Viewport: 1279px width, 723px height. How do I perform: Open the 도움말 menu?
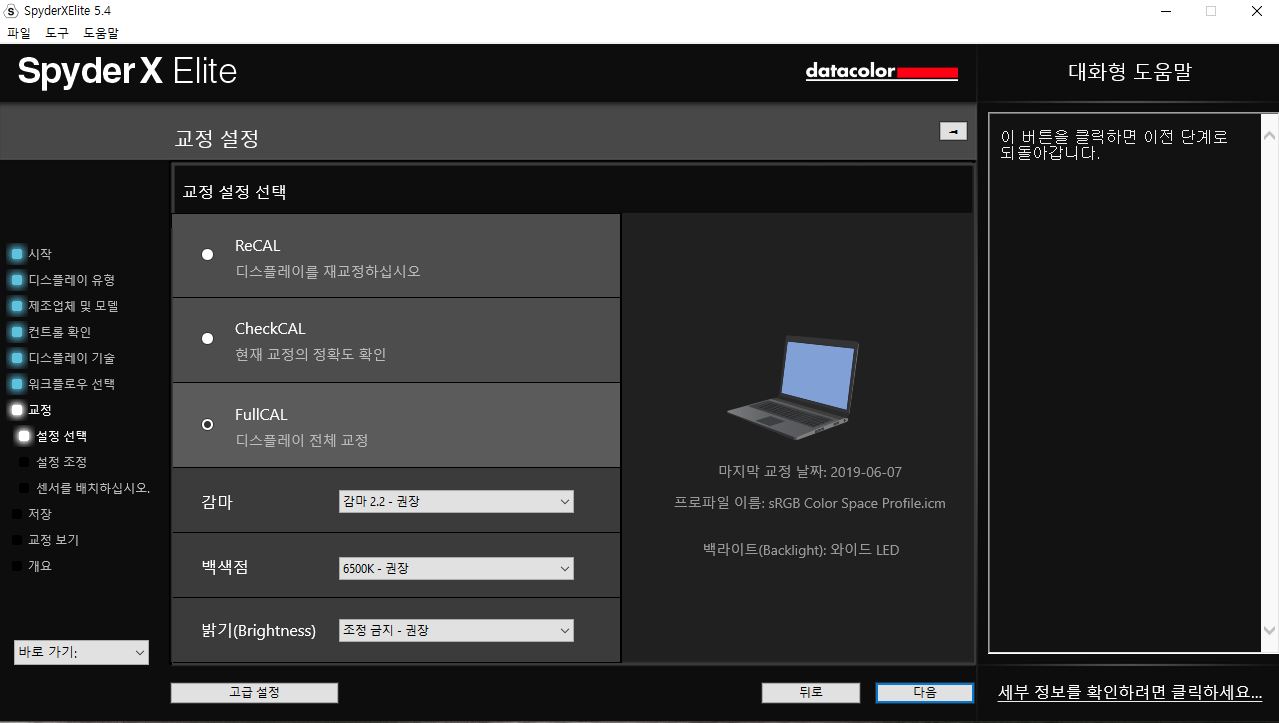[101, 33]
